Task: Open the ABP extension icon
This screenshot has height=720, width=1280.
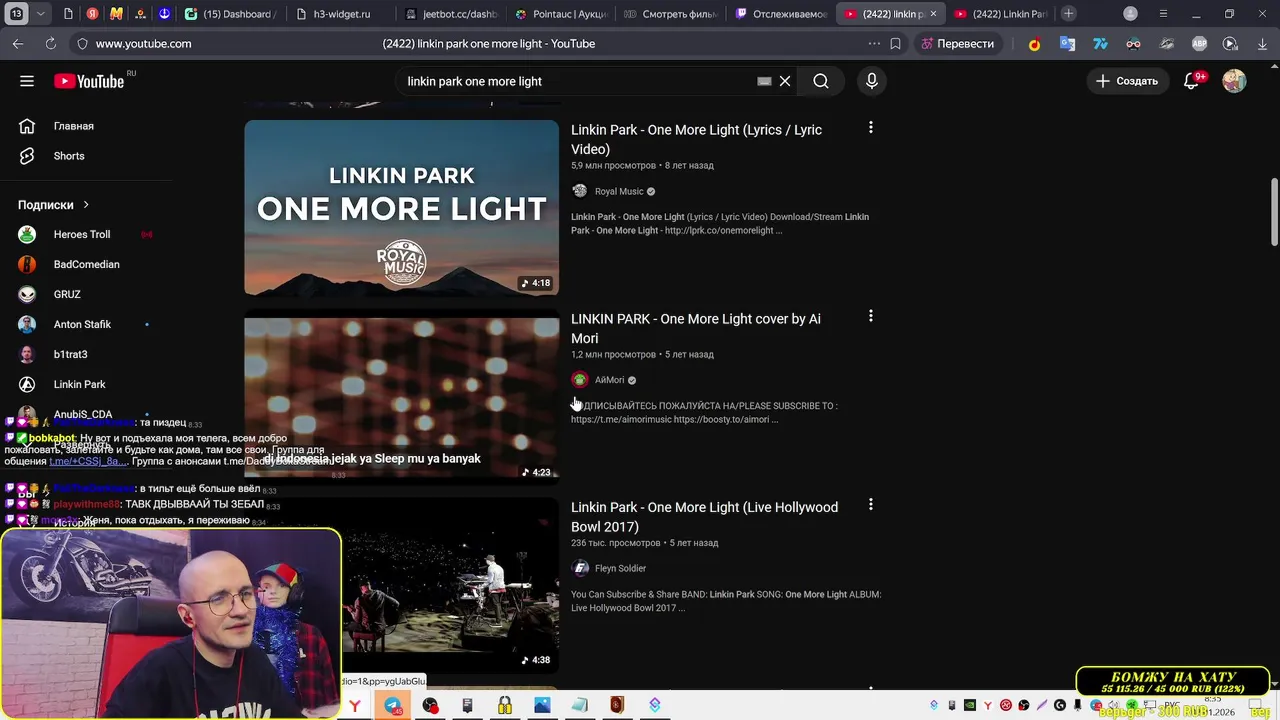Action: point(1199,44)
